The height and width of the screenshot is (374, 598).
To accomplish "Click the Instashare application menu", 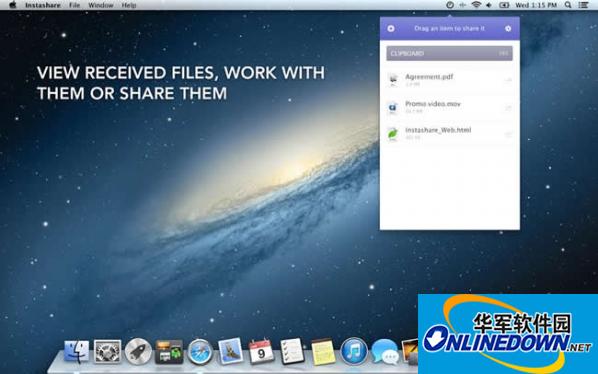I will point(43,5).
